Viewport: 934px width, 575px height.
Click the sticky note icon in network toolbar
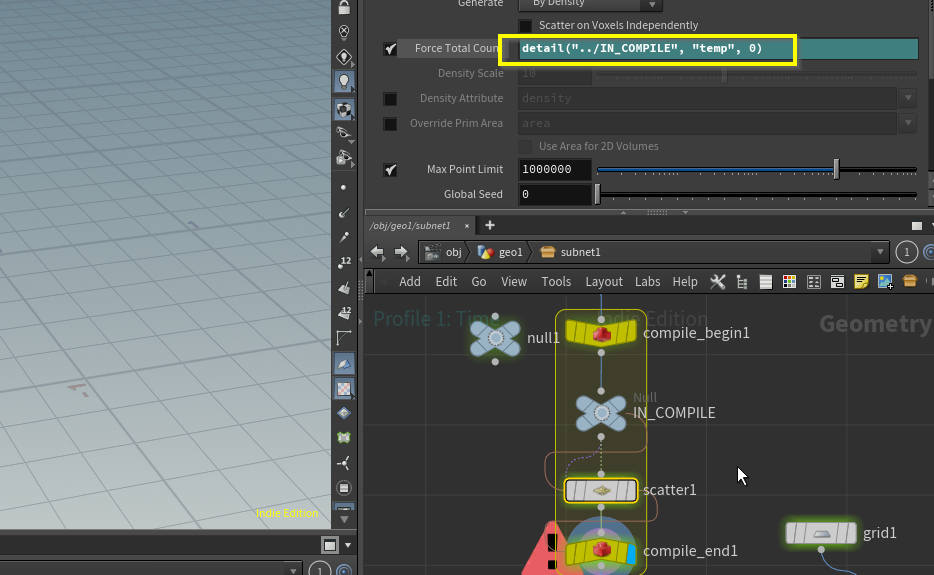tap(862, 282)
